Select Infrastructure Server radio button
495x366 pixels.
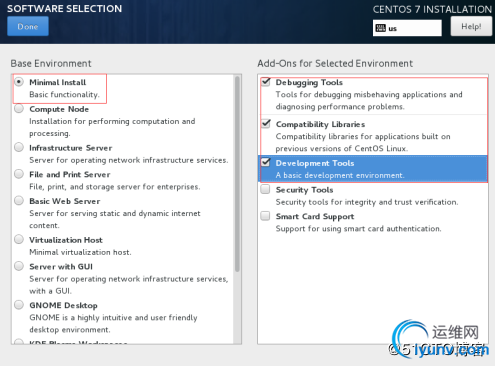click(x=19, y=147)
